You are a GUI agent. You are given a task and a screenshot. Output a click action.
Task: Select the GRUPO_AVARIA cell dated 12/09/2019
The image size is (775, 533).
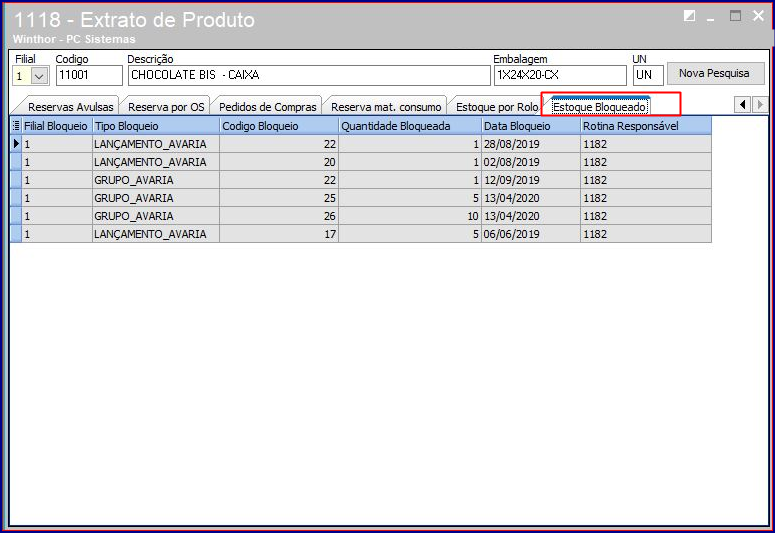156,180
